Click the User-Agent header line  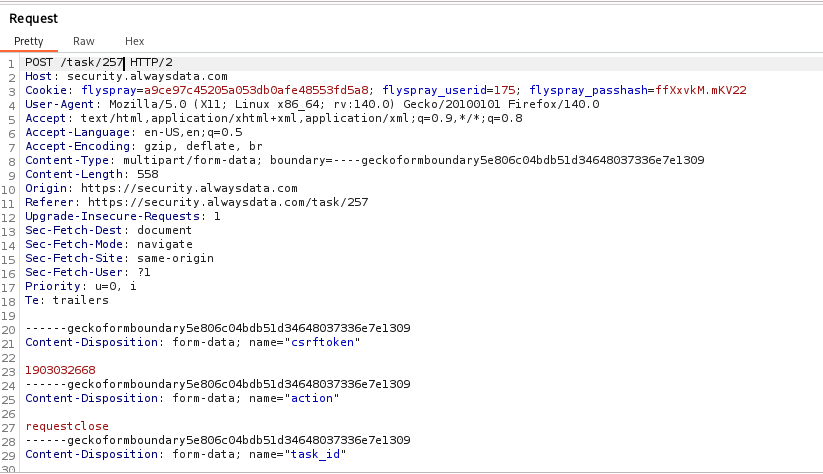312,104
